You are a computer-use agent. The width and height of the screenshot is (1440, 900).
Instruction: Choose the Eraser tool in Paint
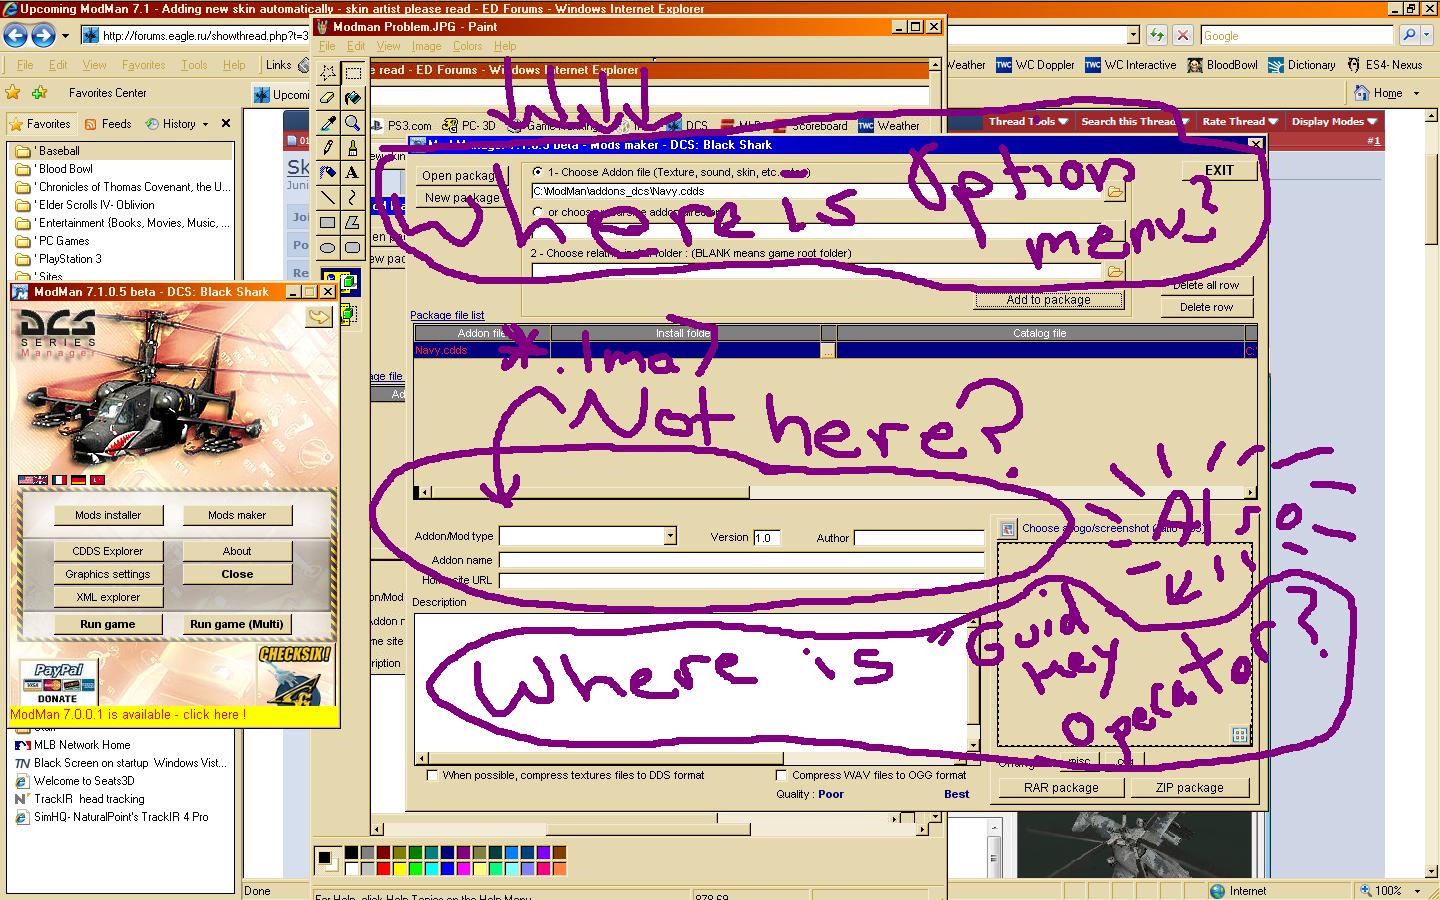point(328,98)
